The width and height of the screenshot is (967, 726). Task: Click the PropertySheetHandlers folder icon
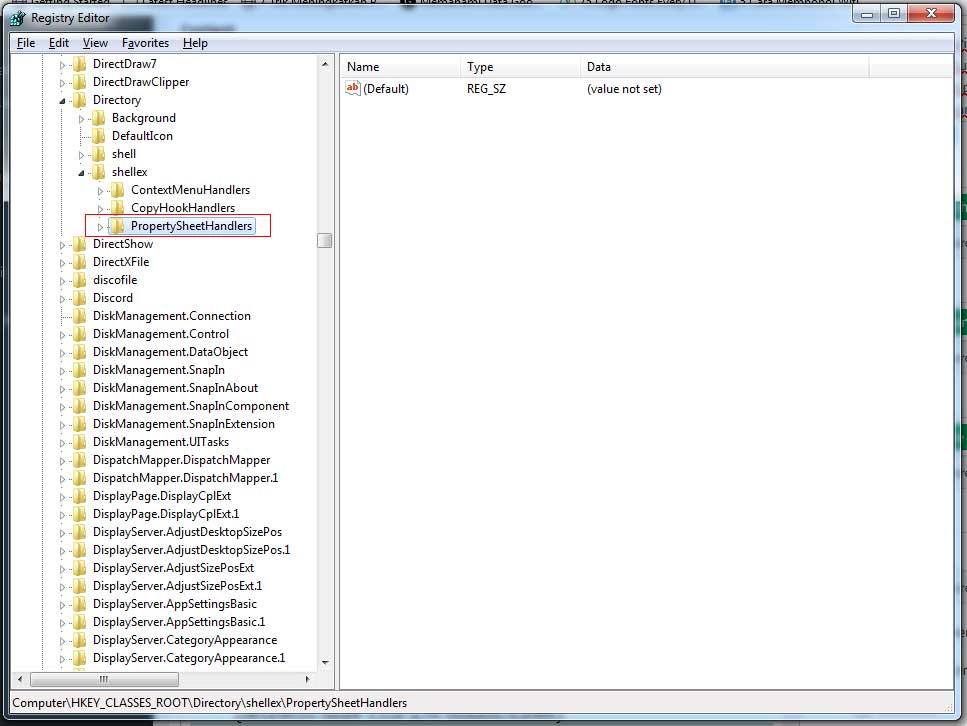point(117,226)
